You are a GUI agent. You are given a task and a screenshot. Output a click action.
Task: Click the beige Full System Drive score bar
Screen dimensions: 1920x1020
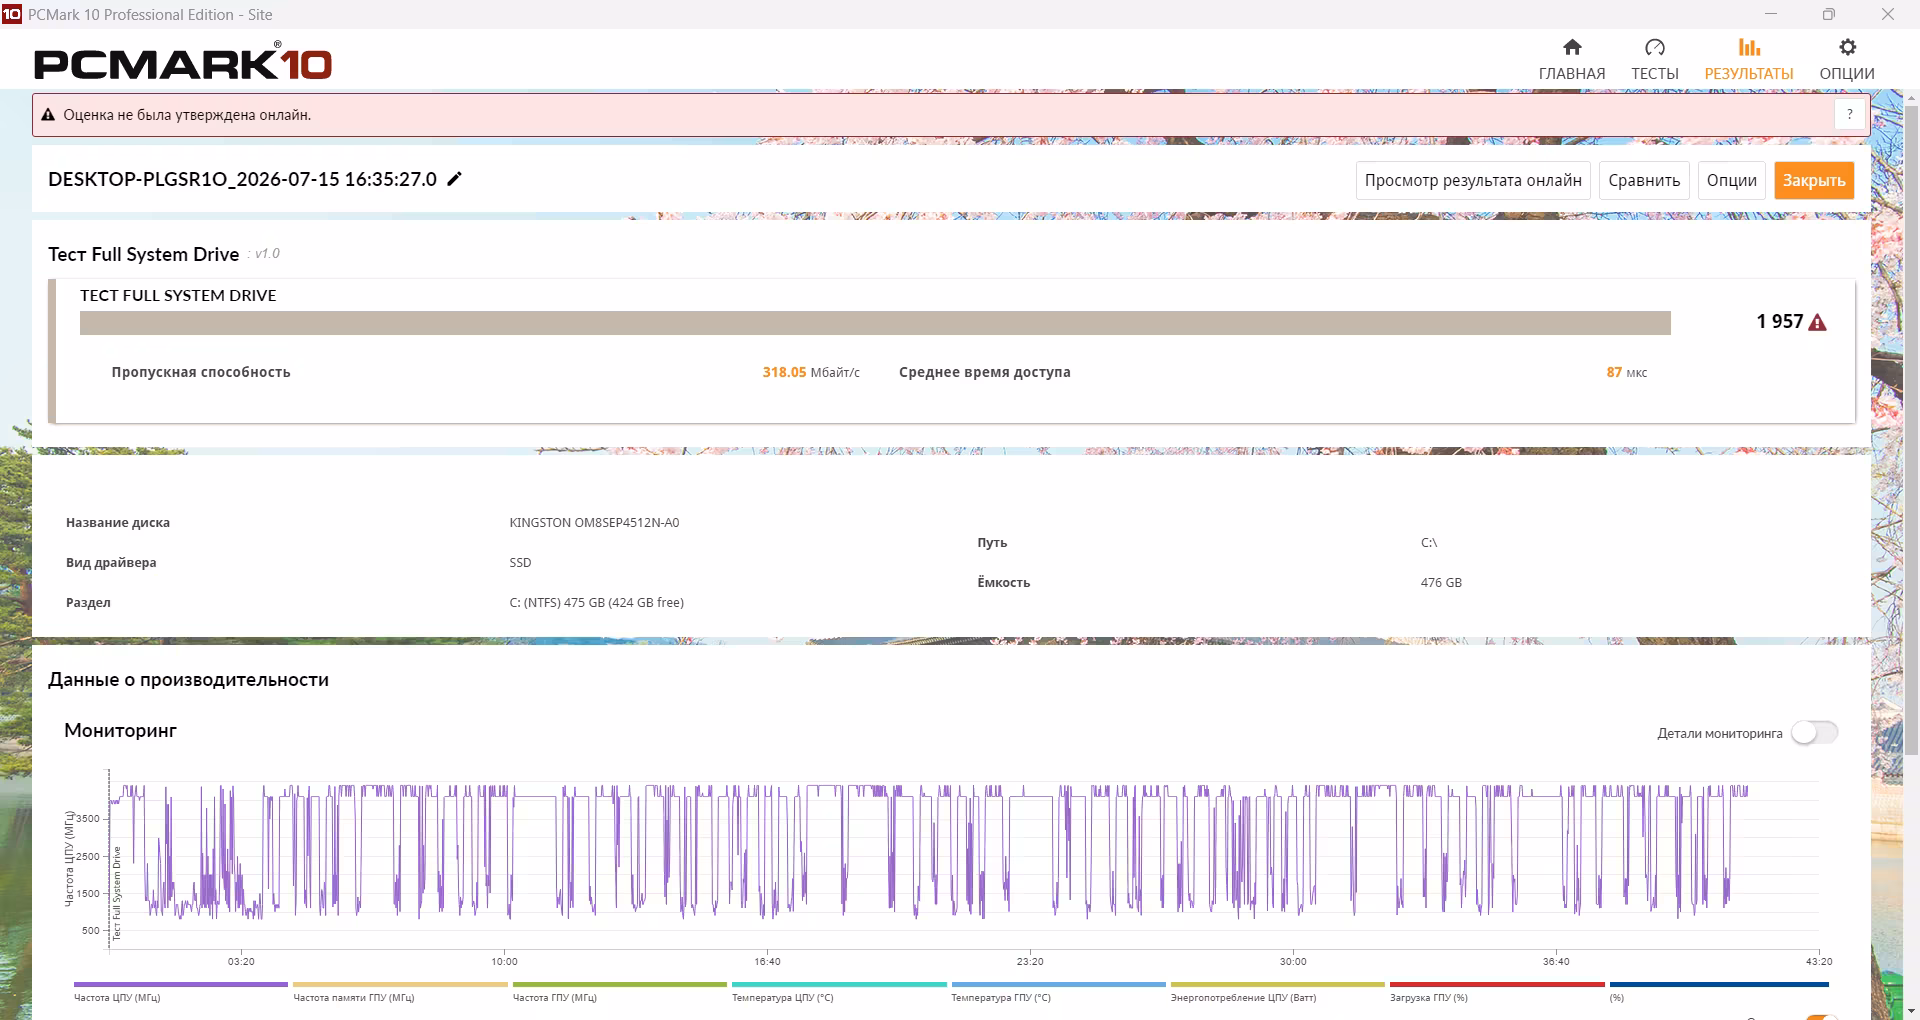(875, 323)
